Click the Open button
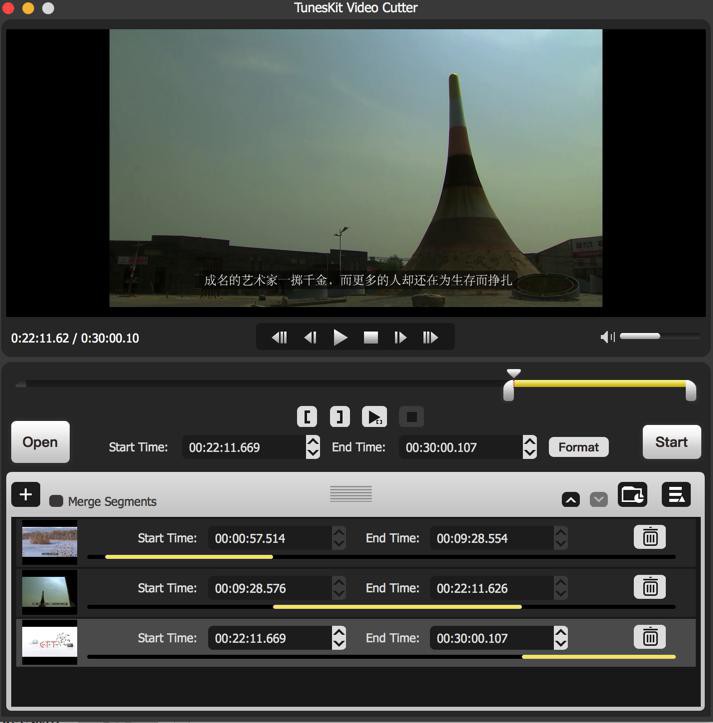This screenshot has height=723, width=713. click(x=41, y=442)
